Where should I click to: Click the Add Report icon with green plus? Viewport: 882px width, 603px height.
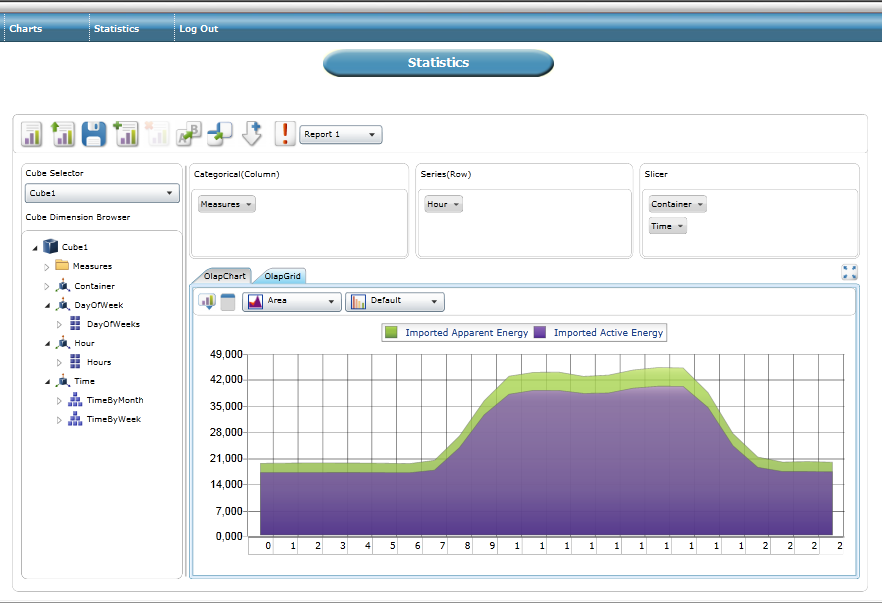click(x=126, y=134)
